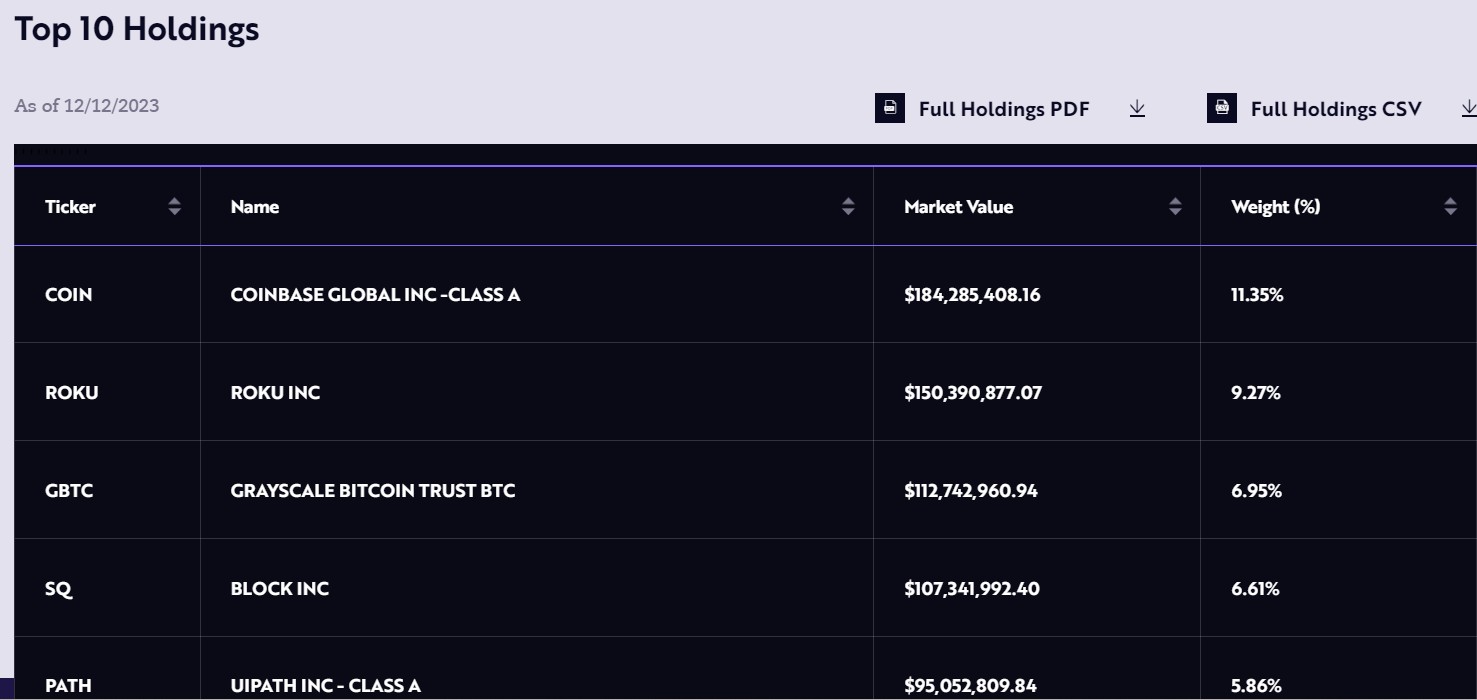Viewport: 1477px width, 700px height.
Task: Select the ROKU INC name cell
Action: 275,393
